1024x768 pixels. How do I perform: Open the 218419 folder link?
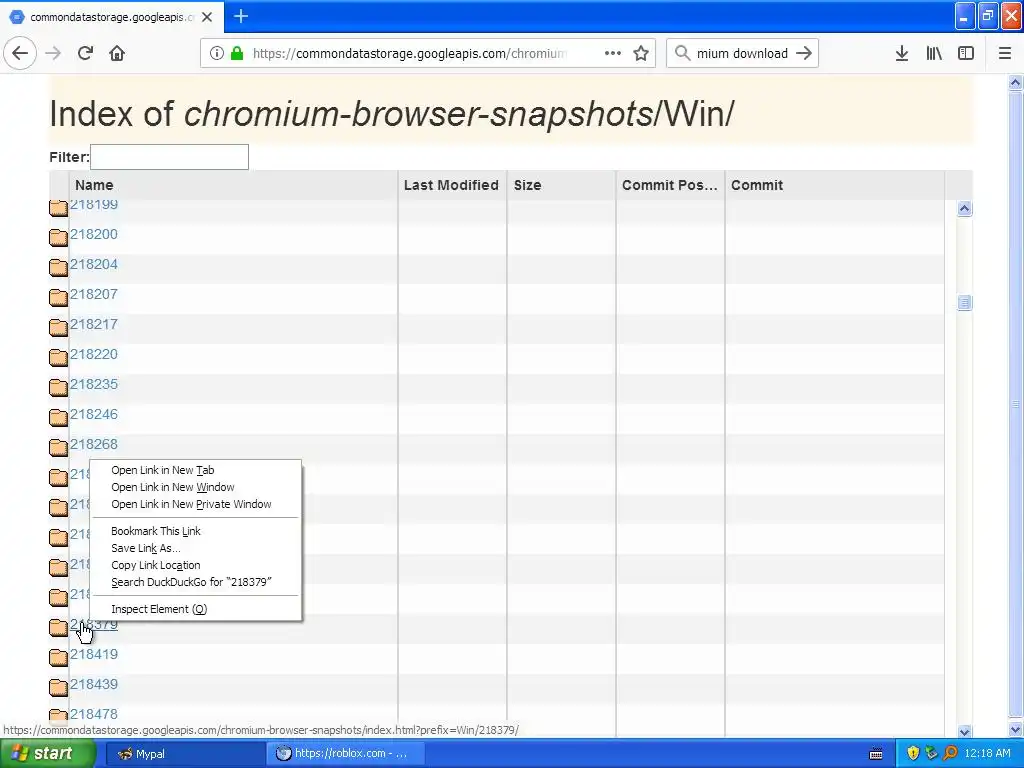[x=94, y=654]
